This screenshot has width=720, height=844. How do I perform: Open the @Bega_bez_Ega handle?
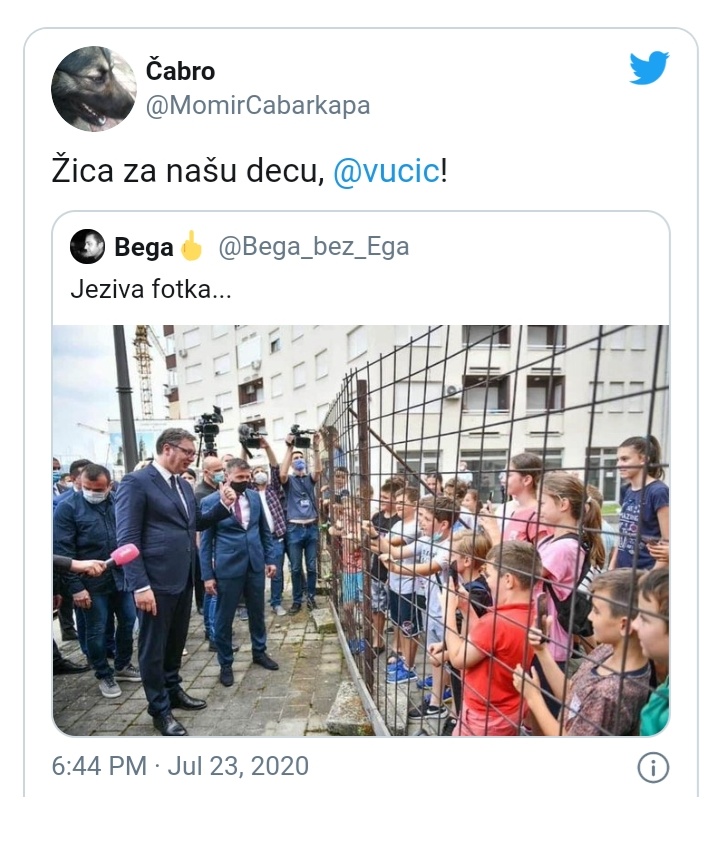(x=314, y=247)
